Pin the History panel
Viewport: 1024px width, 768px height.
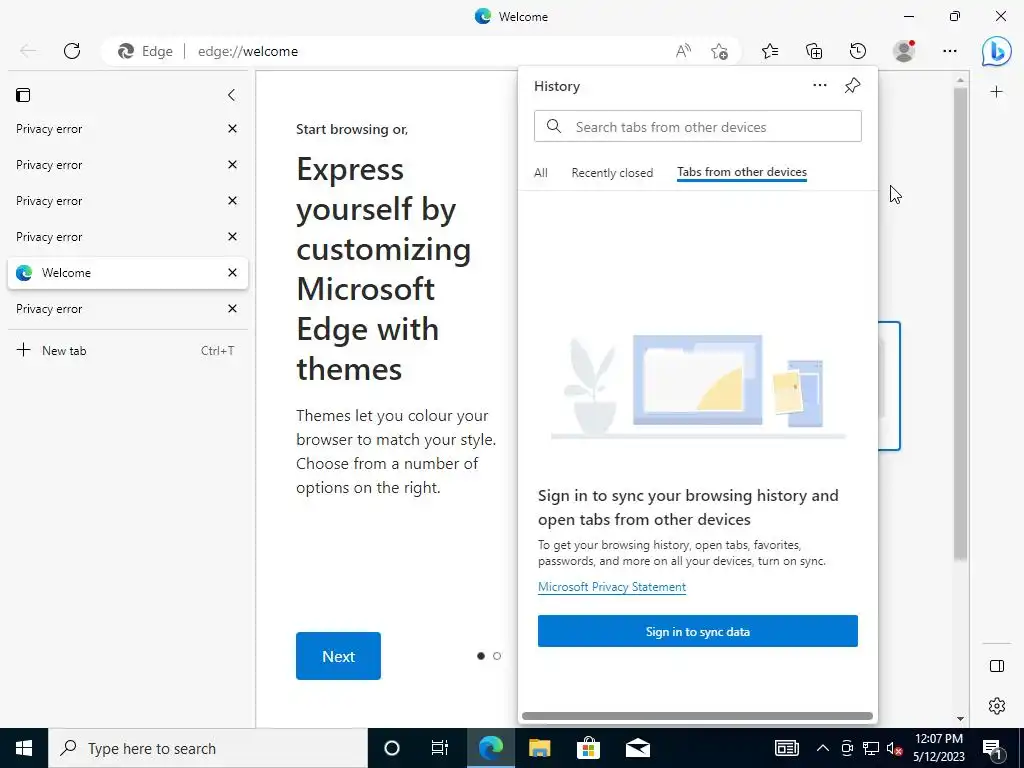[x=852, y=86]
